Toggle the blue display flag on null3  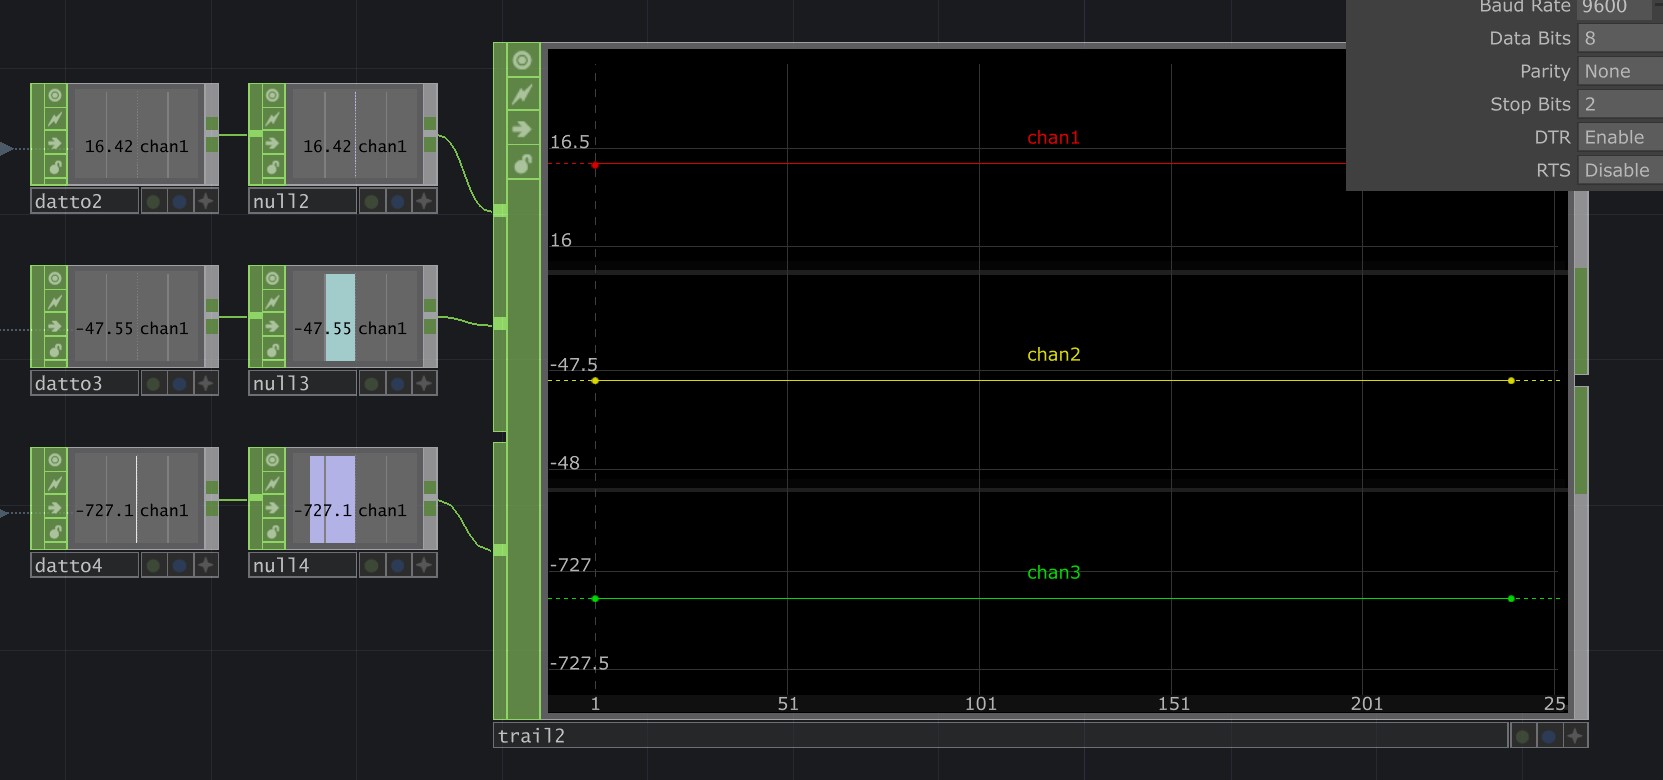coord(398,383)
